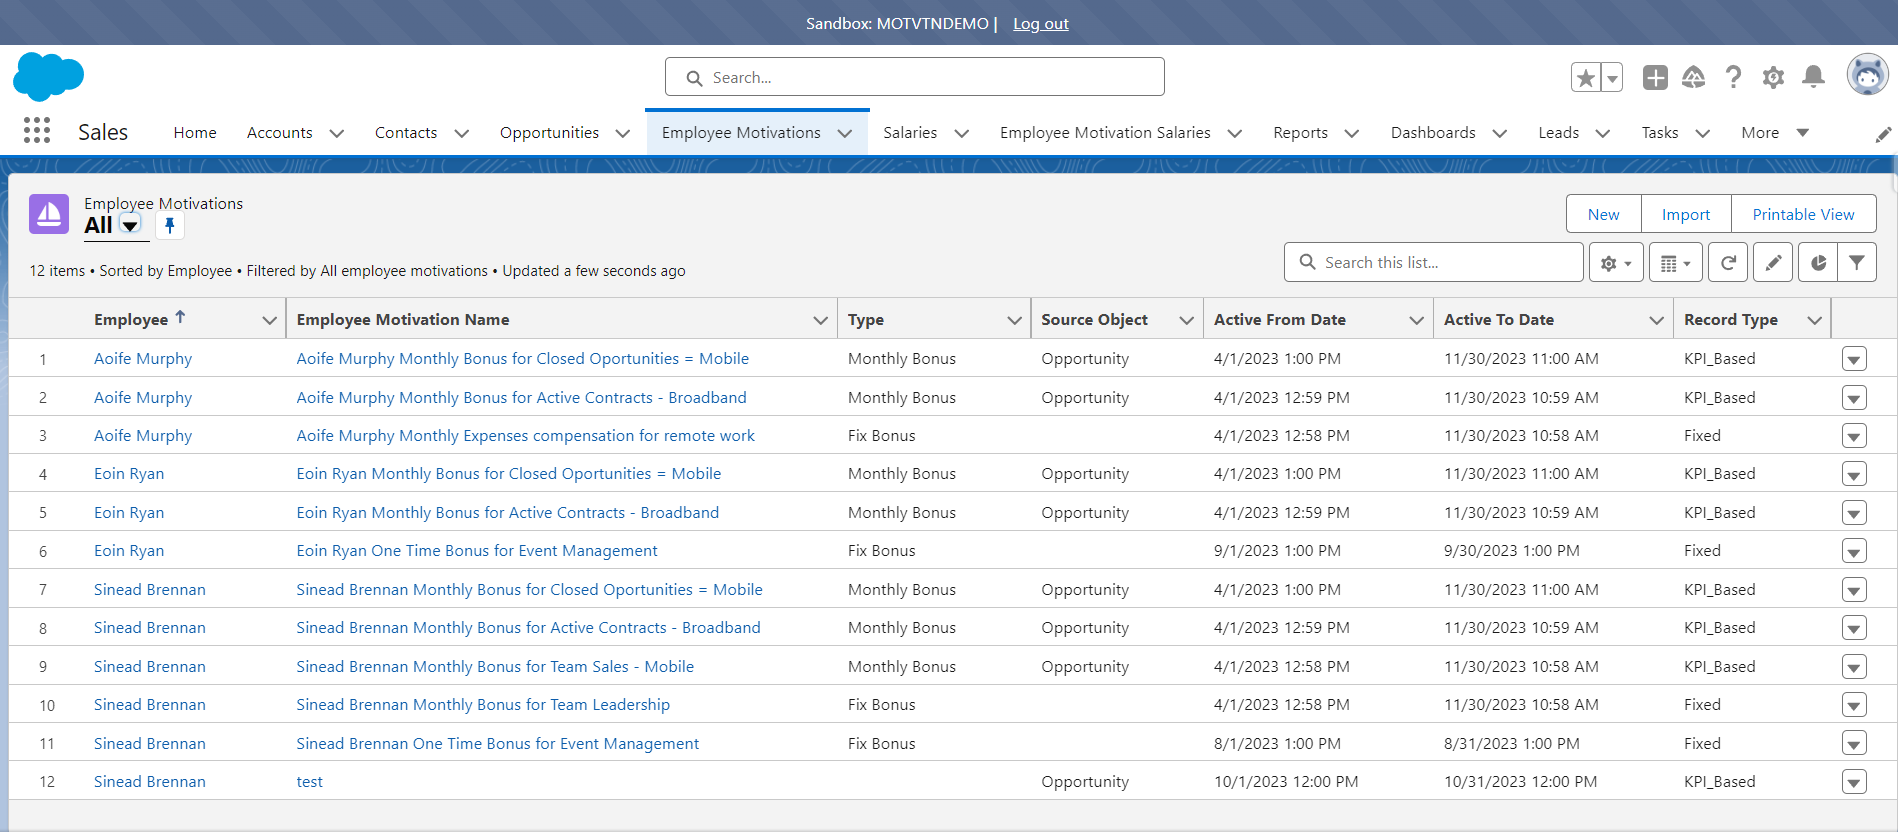Refresh the list view

[x=1728, y=262]
